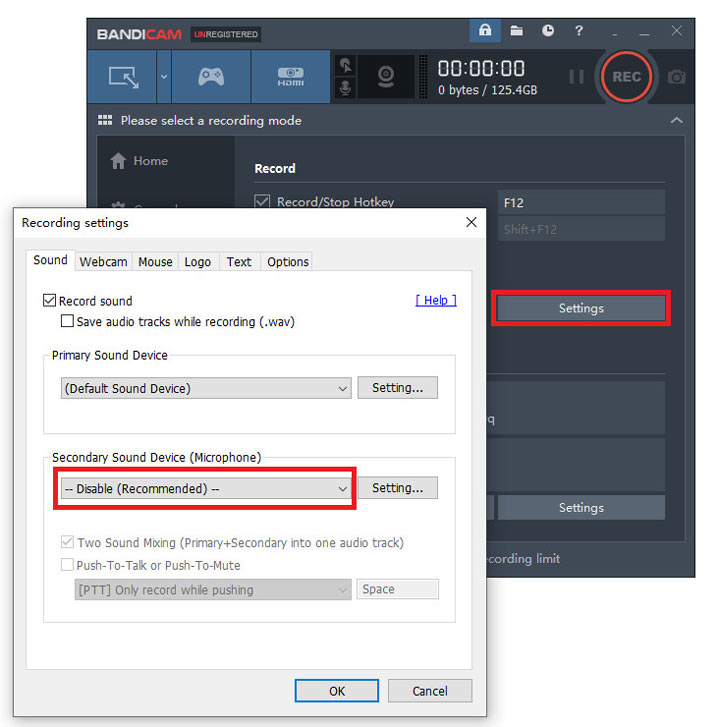Viewport: 720px width, 727px height.
Task: Toggle the webcam overlay icon
Action: click(387, 77)
